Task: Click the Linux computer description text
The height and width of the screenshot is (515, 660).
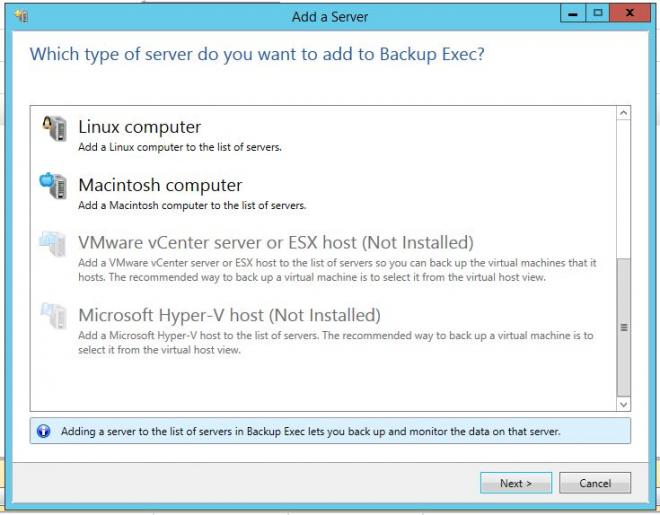Action: pos(180,148)
